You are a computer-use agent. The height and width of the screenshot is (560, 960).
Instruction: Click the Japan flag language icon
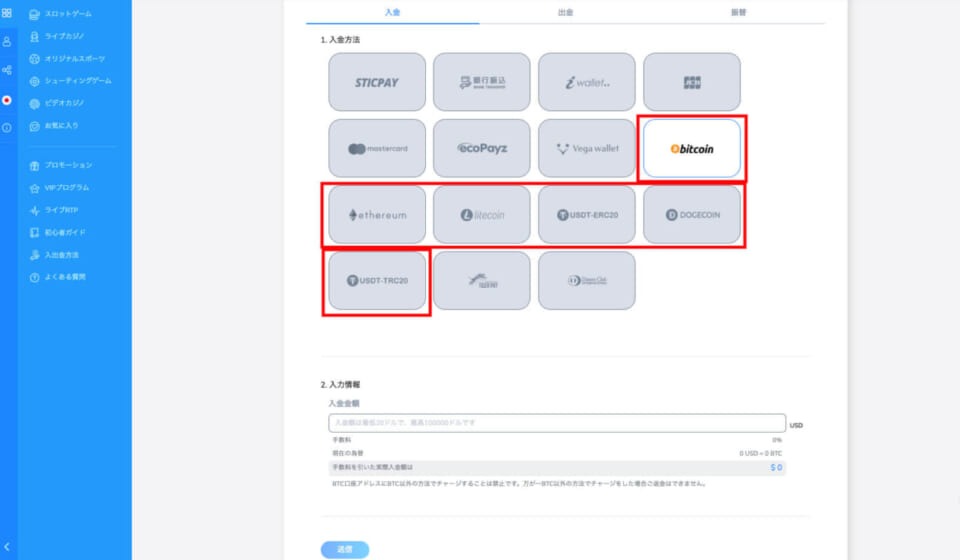point(7,100)
